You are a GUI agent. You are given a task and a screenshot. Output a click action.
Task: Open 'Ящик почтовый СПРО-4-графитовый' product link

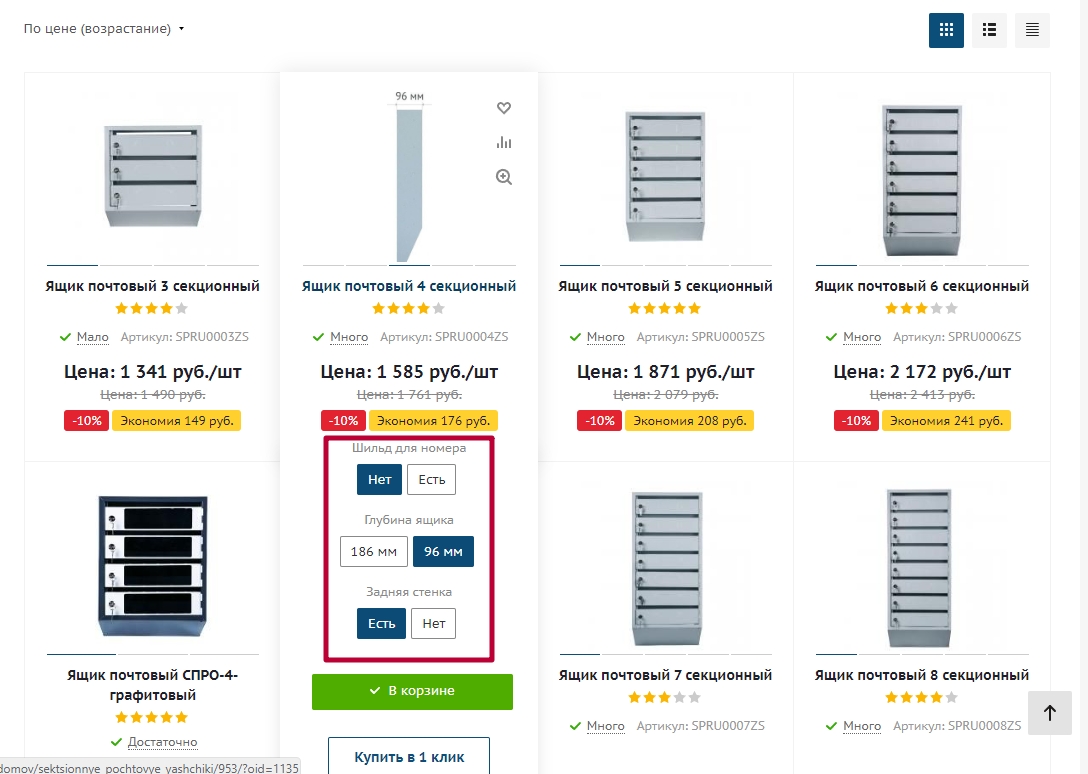(152, 685)
